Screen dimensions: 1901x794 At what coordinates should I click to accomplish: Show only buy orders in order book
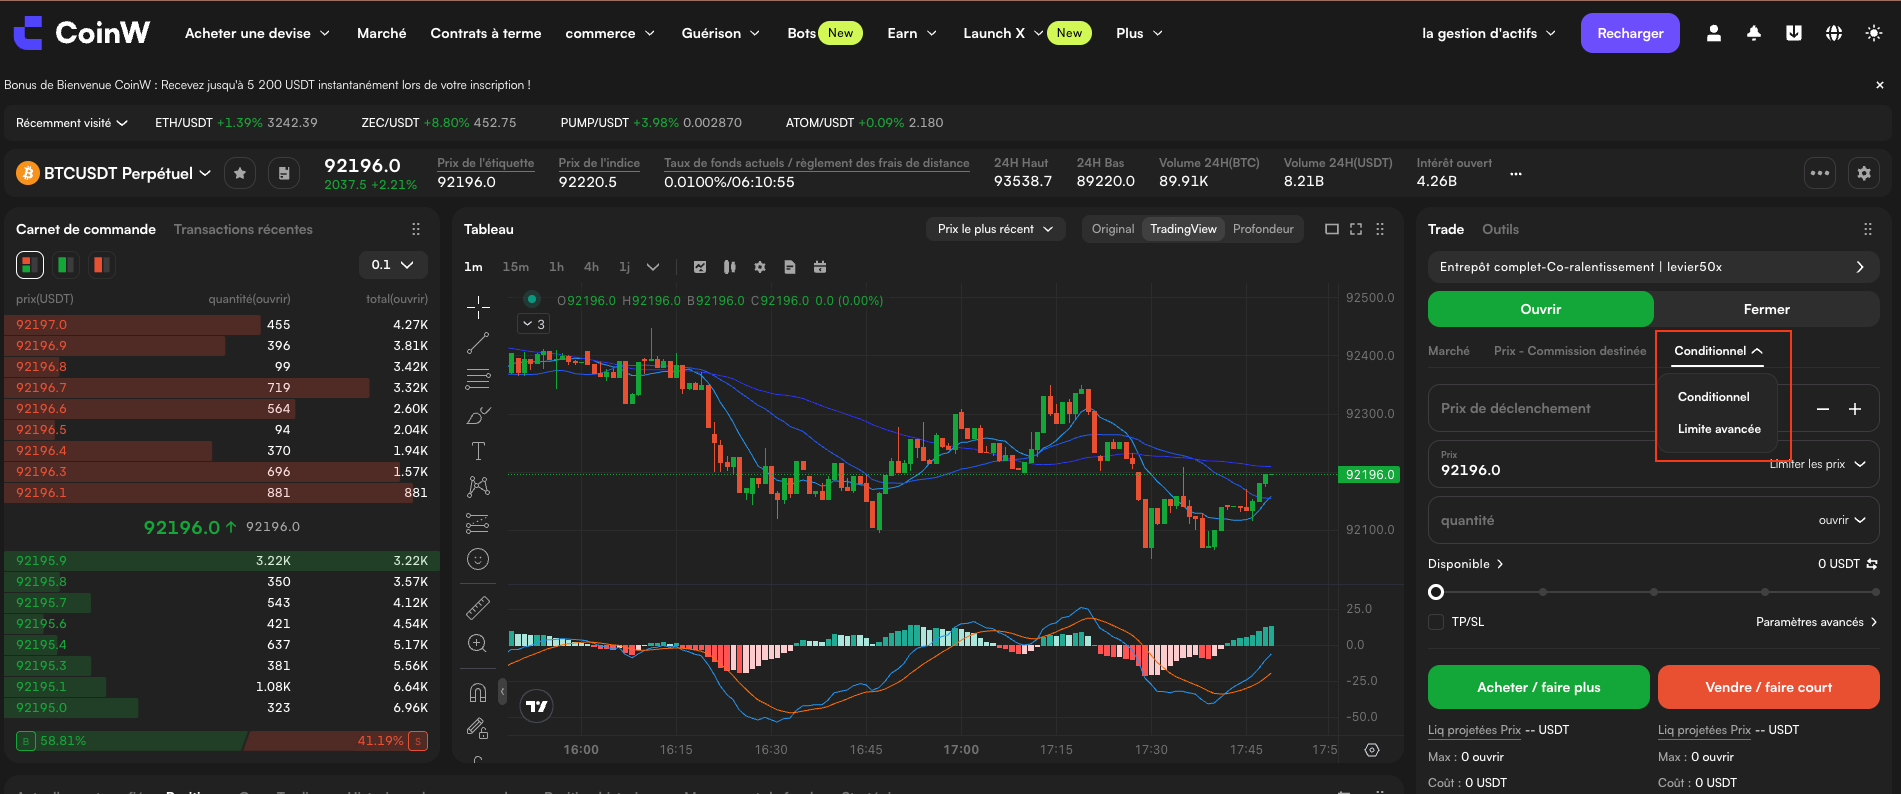tap(66, 265)
